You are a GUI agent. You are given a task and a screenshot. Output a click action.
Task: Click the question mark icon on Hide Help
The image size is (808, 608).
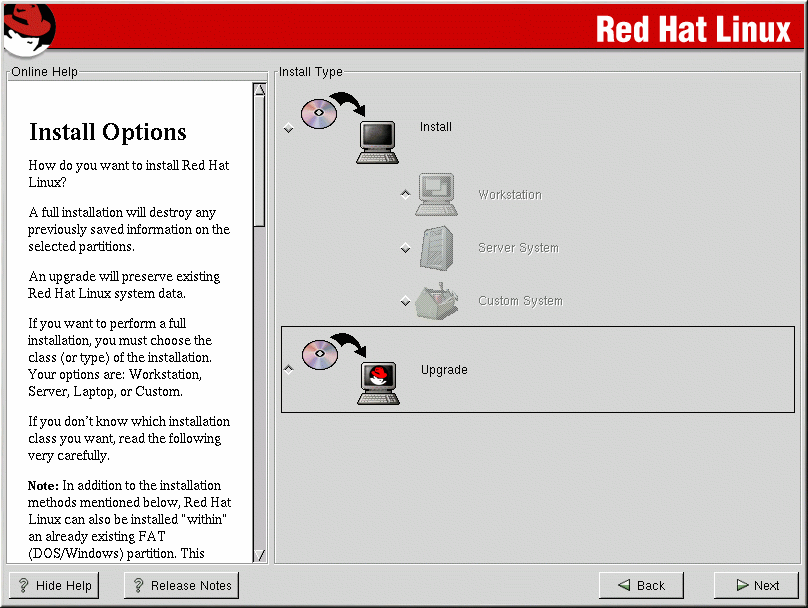[x=24, y=586]
